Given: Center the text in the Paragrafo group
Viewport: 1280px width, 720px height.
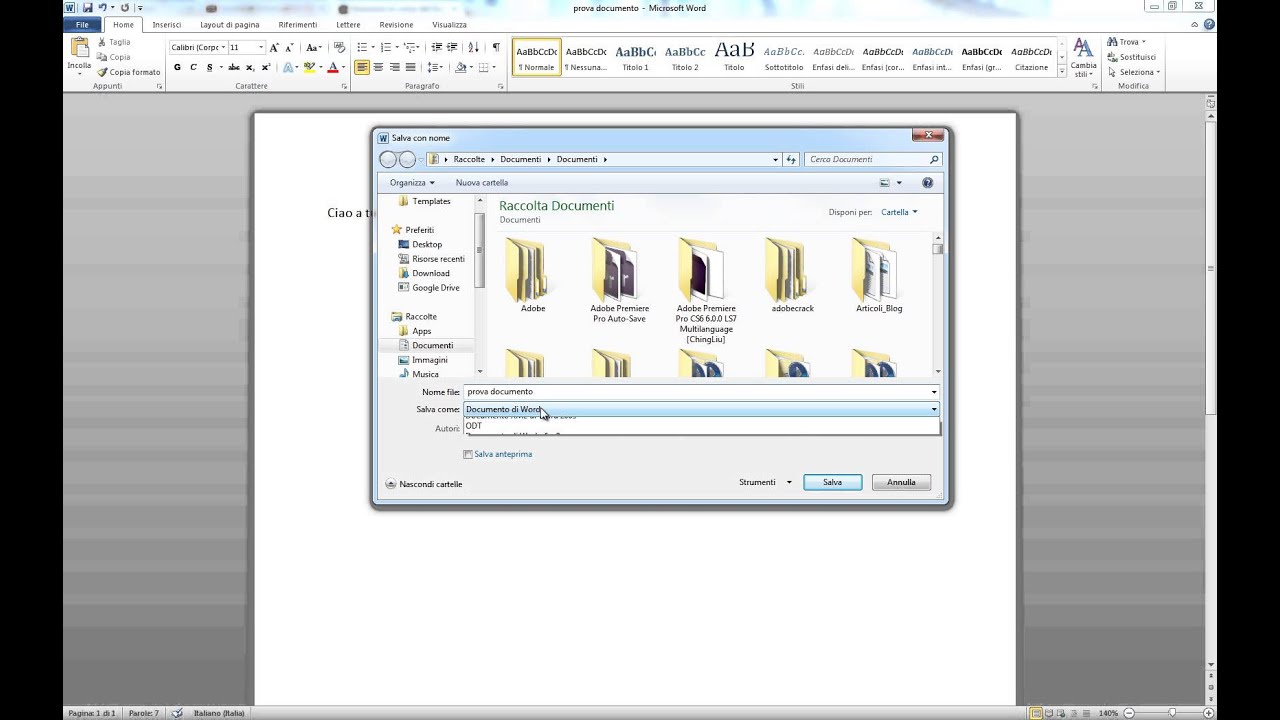Looking at the screenshot, I should point(378,67).
